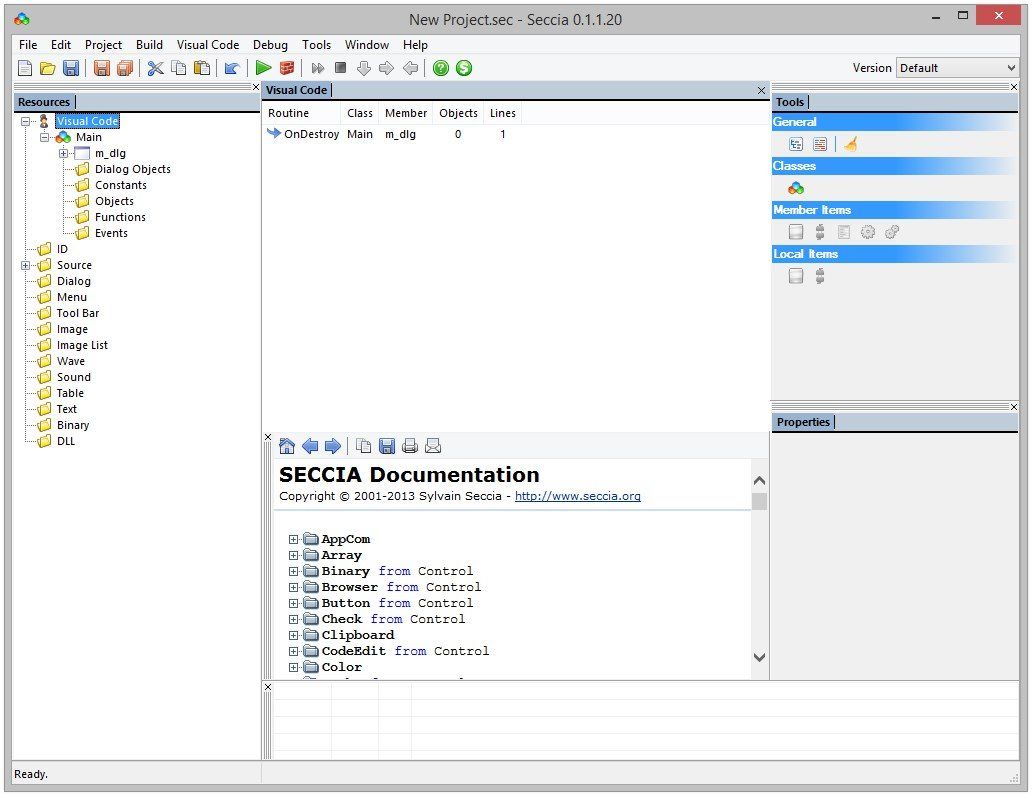Expand the AppCom documentation folder
Viewport: 1033px width, 796px height.
click(293, 539)
